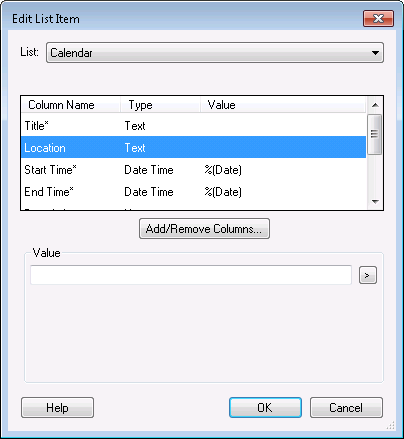Select the Start Time* row

pos(193,170)
